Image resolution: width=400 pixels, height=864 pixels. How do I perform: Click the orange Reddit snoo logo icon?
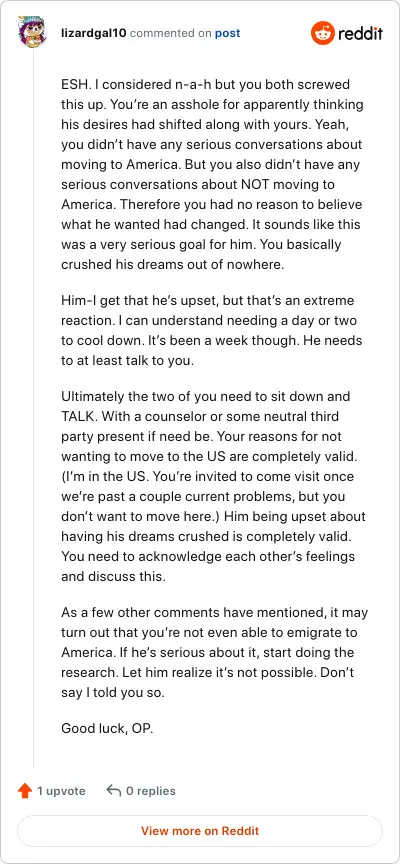coord(322,34)
